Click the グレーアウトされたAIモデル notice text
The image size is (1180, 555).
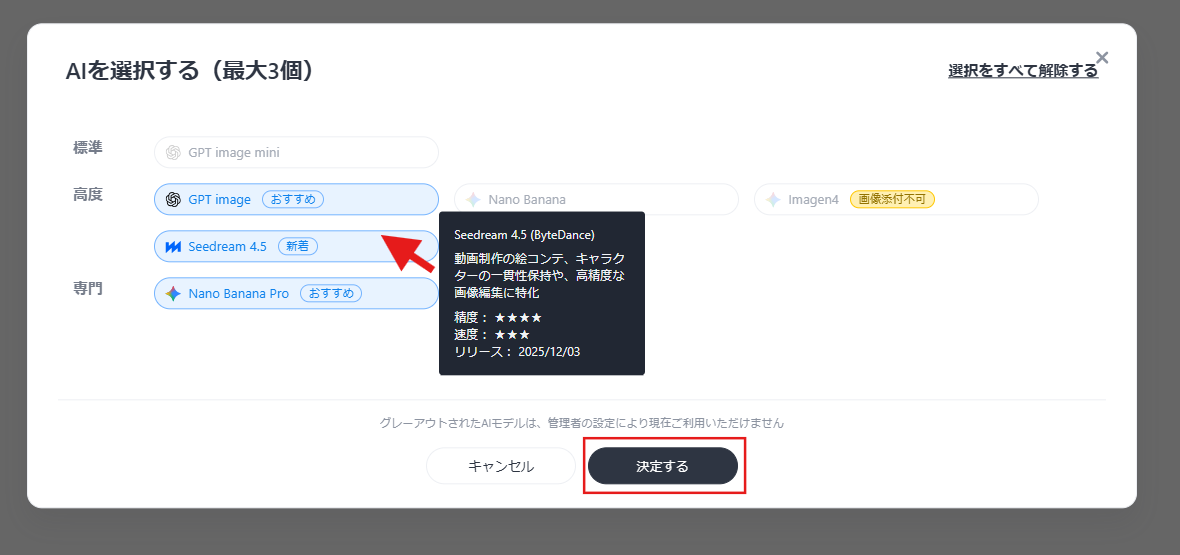[582, 423]
